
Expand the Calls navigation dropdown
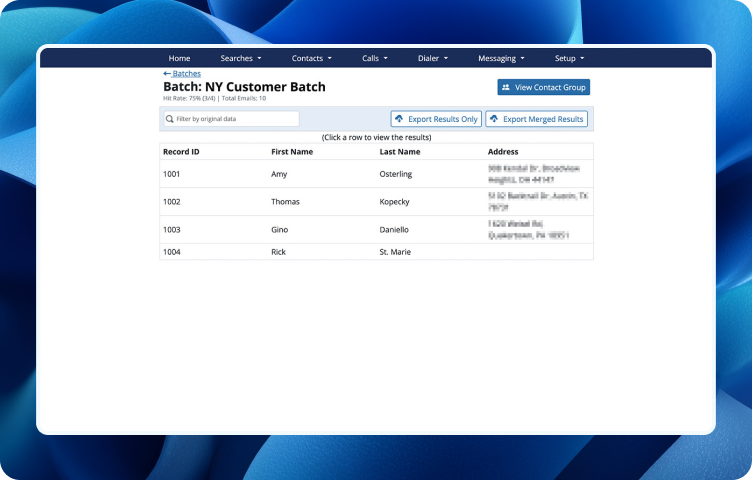coord(374,58)
